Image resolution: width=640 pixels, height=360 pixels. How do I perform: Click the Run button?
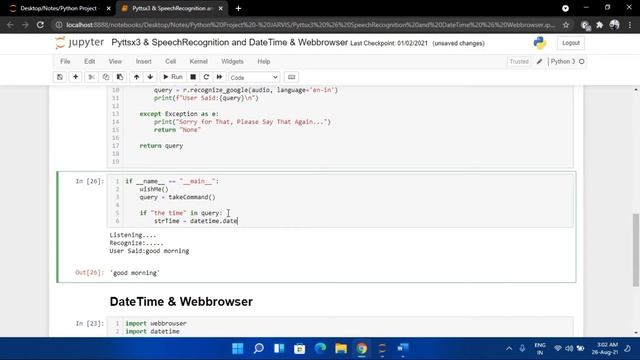click(x=173, y=77)
